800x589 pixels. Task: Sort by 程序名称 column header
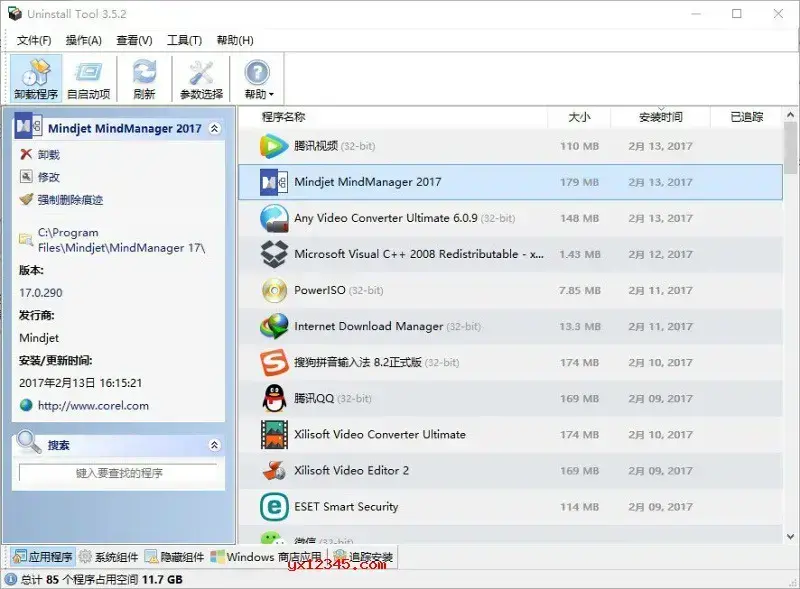point(284,117)
